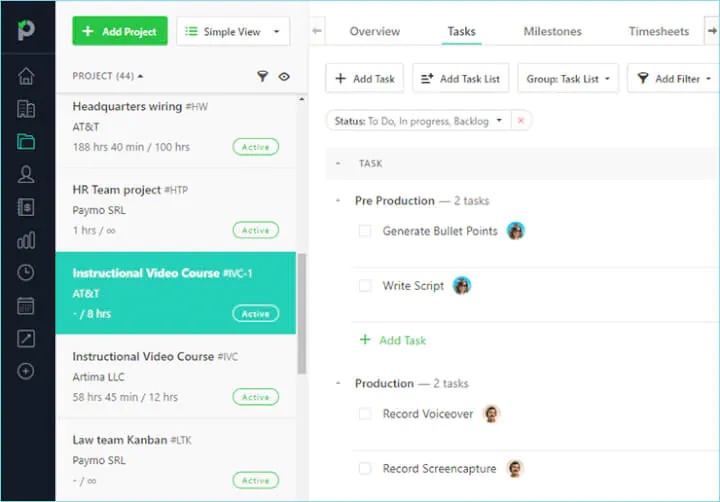Click the Pre Production list title

click(394, 201)
